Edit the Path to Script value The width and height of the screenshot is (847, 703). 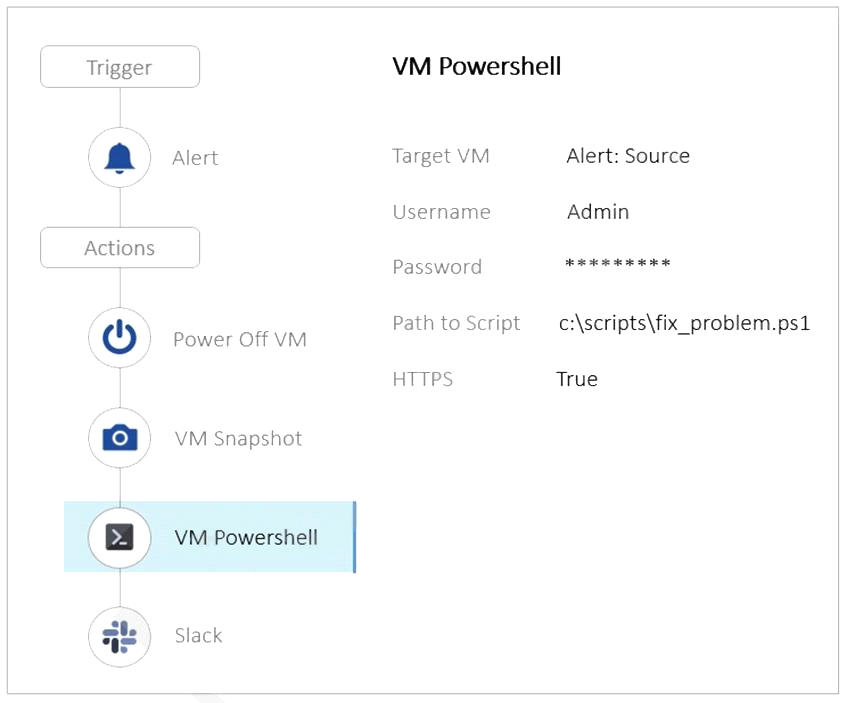click(684, 323)
